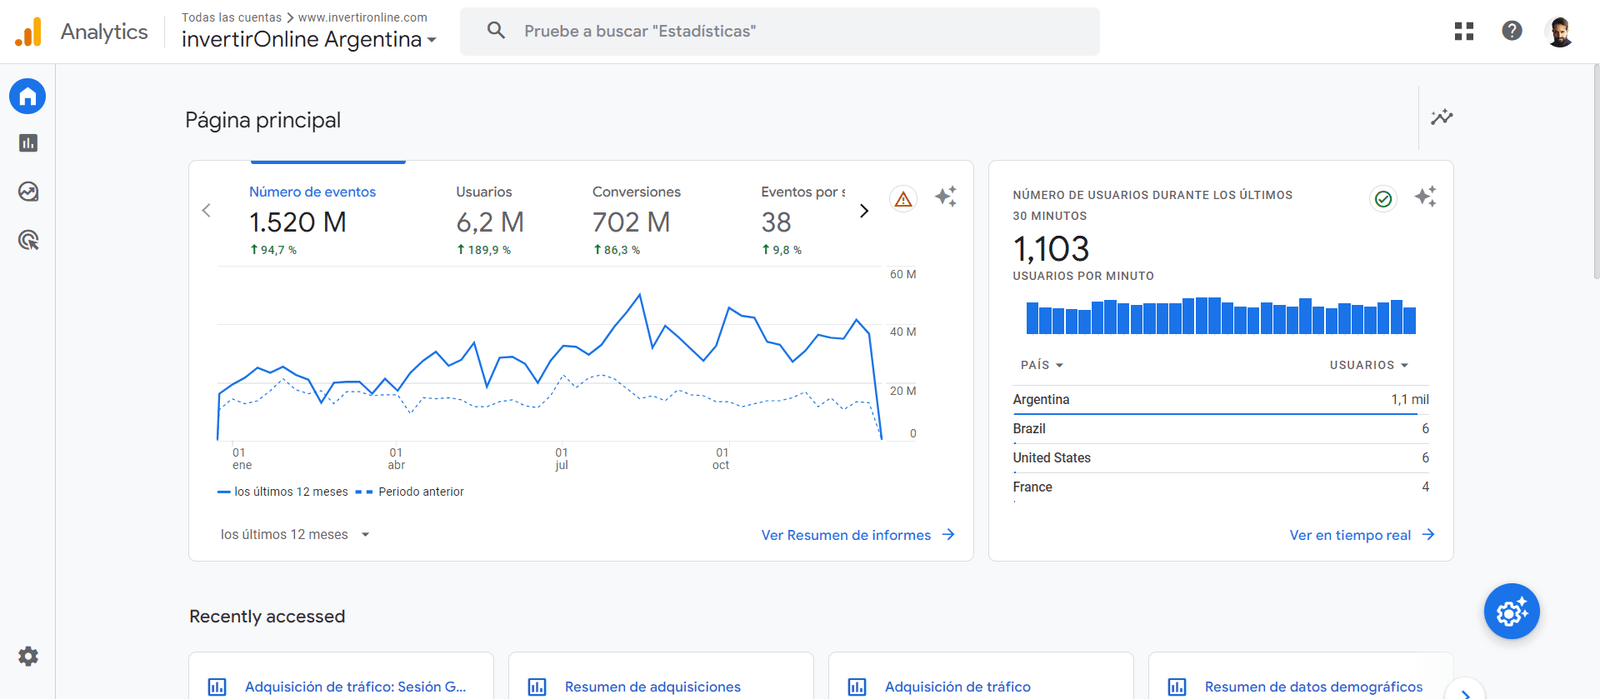Click the search magnifier icon
Screen dimensions: 1600x699
pos(496,31)
